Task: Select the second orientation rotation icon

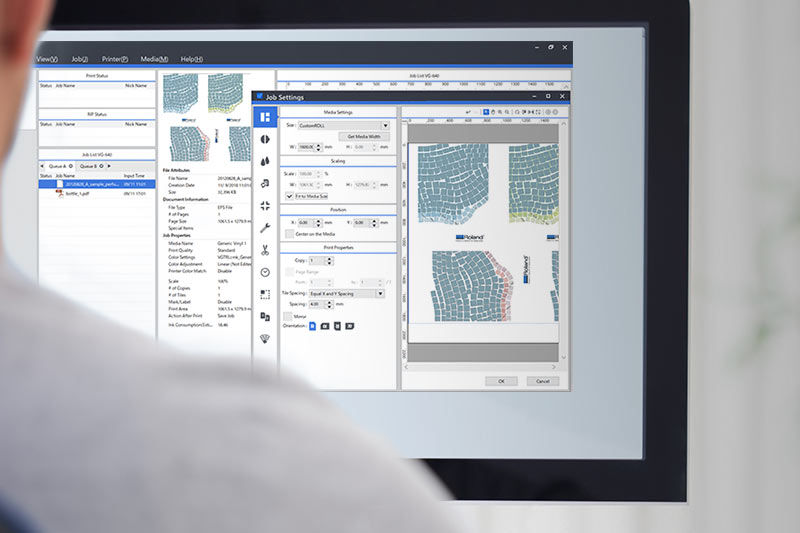Action: pyautogui.click(x=325, y=326)
